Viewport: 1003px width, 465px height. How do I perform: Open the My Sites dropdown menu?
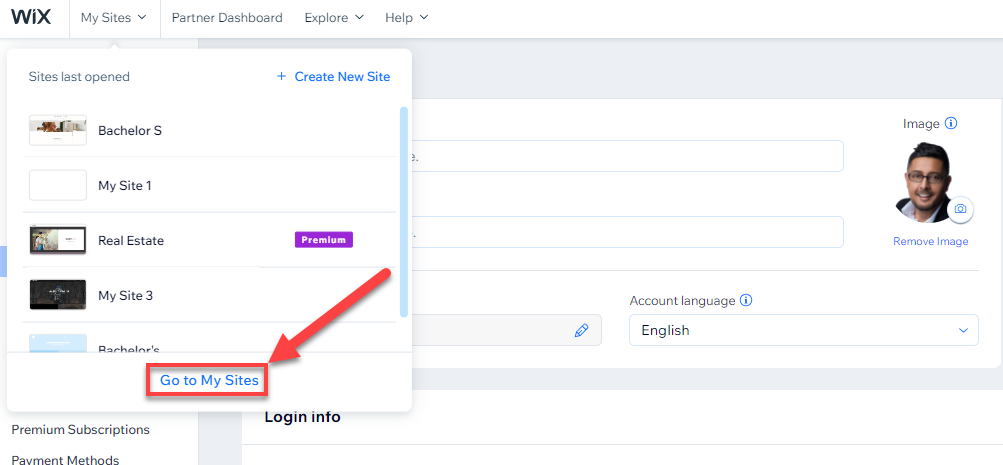point(113,18)
